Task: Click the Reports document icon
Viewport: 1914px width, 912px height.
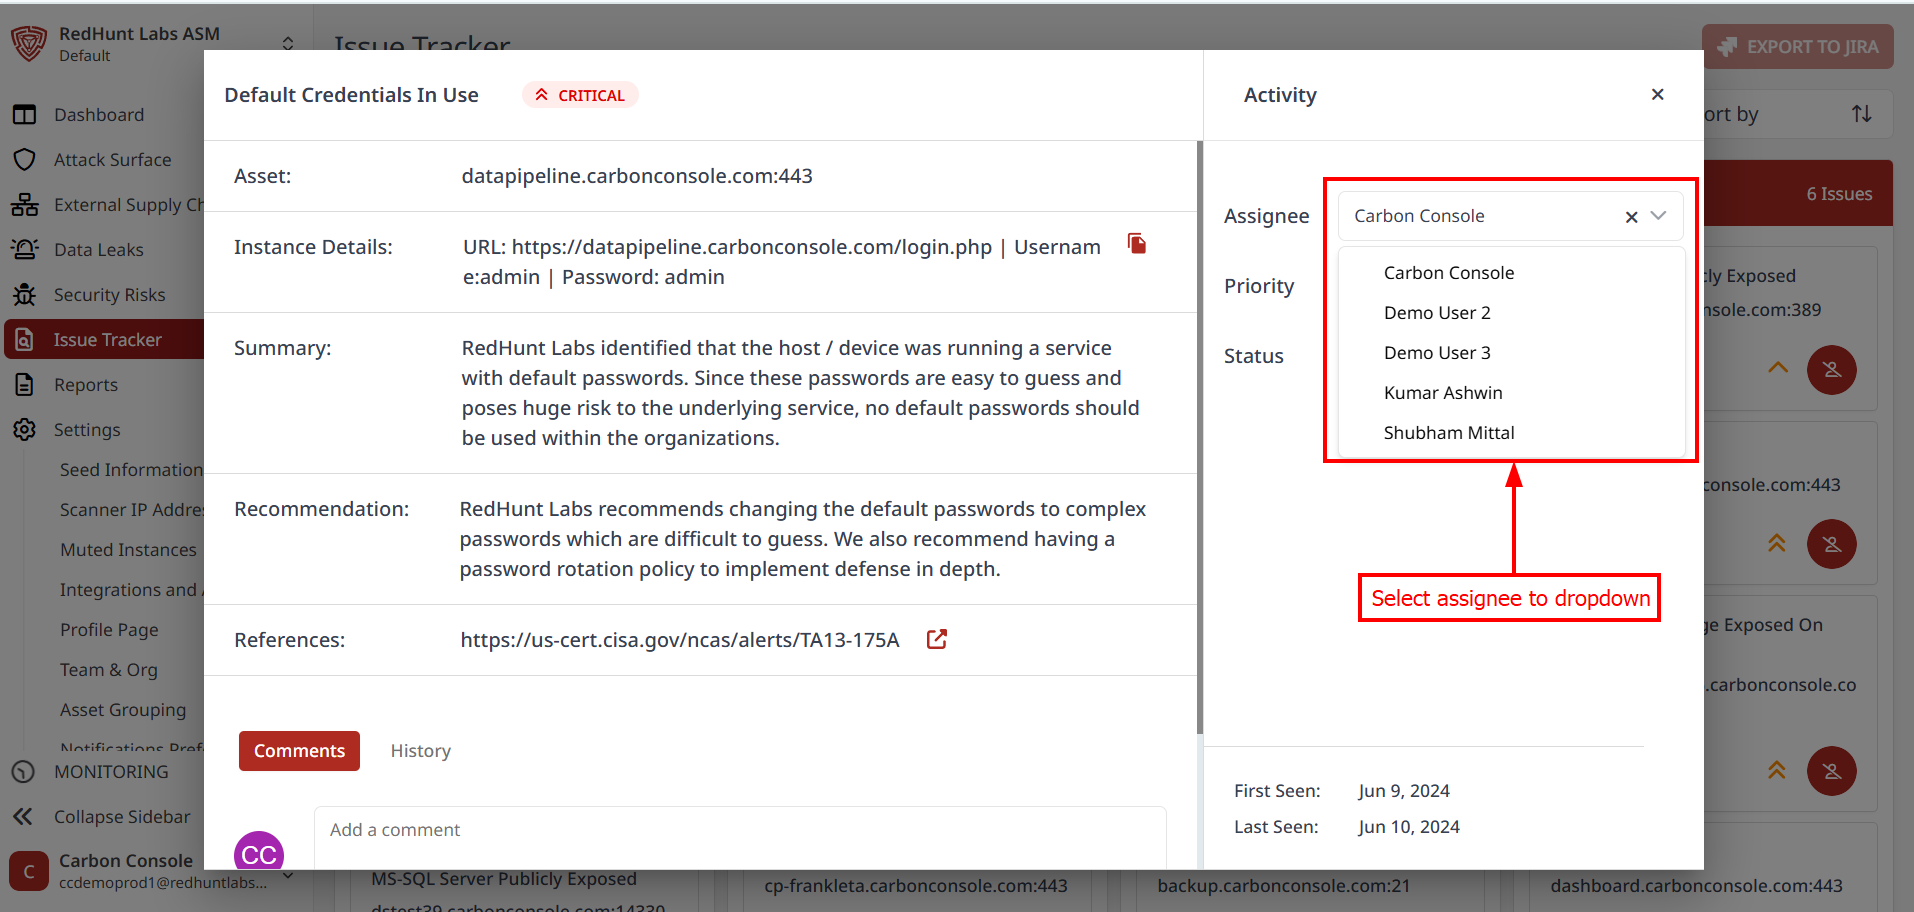Action: tap(25, 385)
